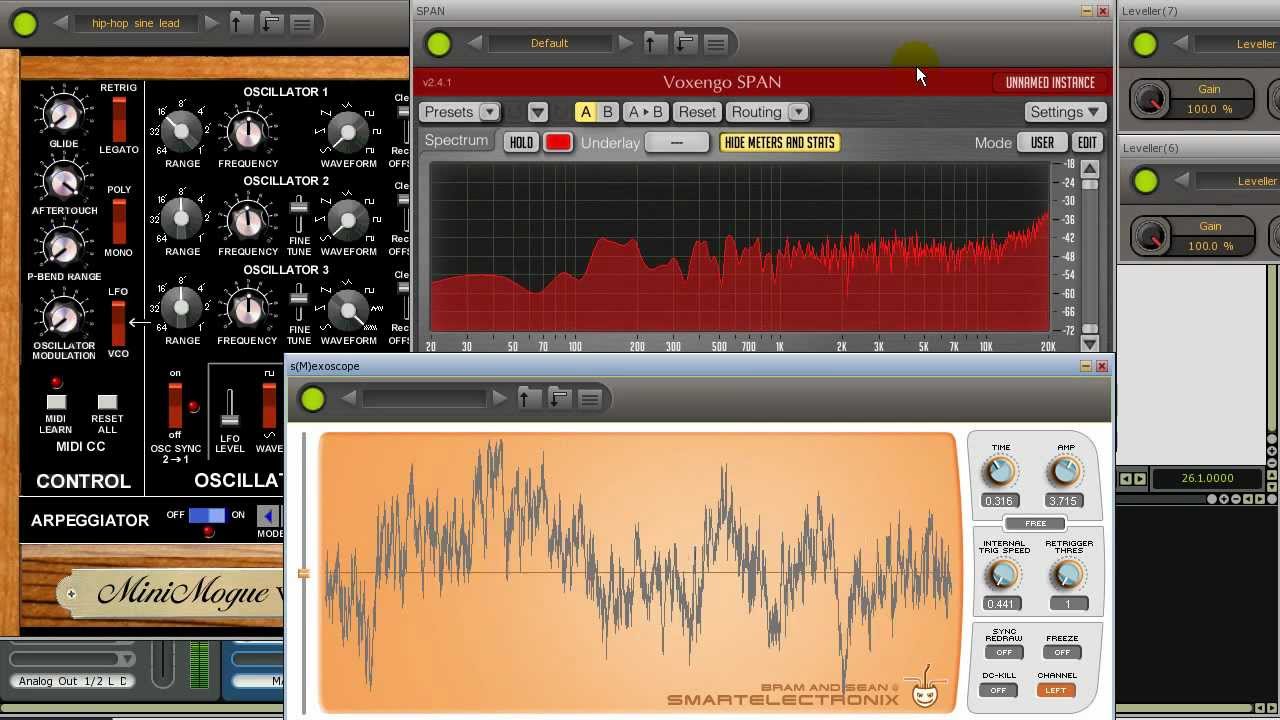This screenshot has height=720, width=1280.
Task: Open s(M)exoscope plugin menu list icon
Action: (x=589, y=399)
